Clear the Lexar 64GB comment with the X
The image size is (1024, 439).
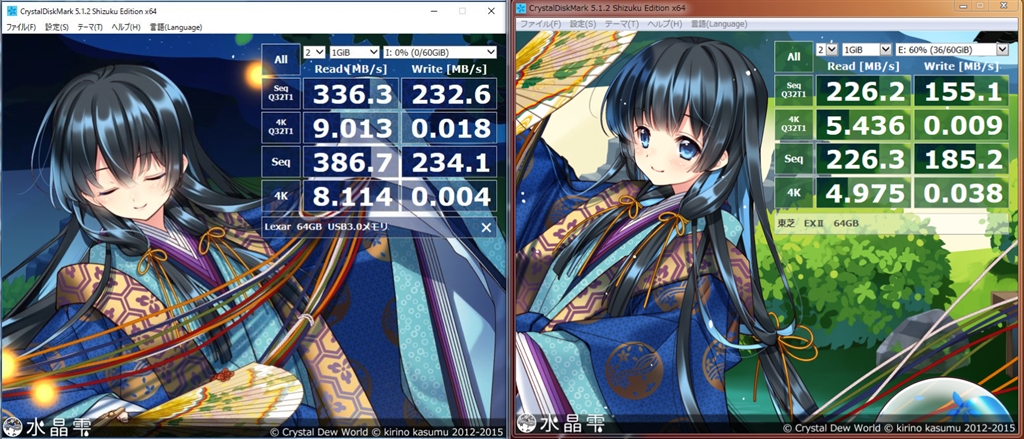(486, 227)
